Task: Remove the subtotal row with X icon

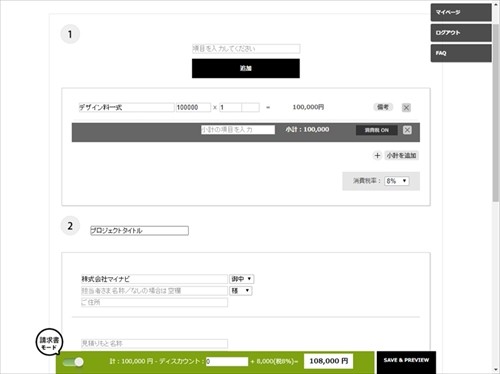Action: [407, 130]
